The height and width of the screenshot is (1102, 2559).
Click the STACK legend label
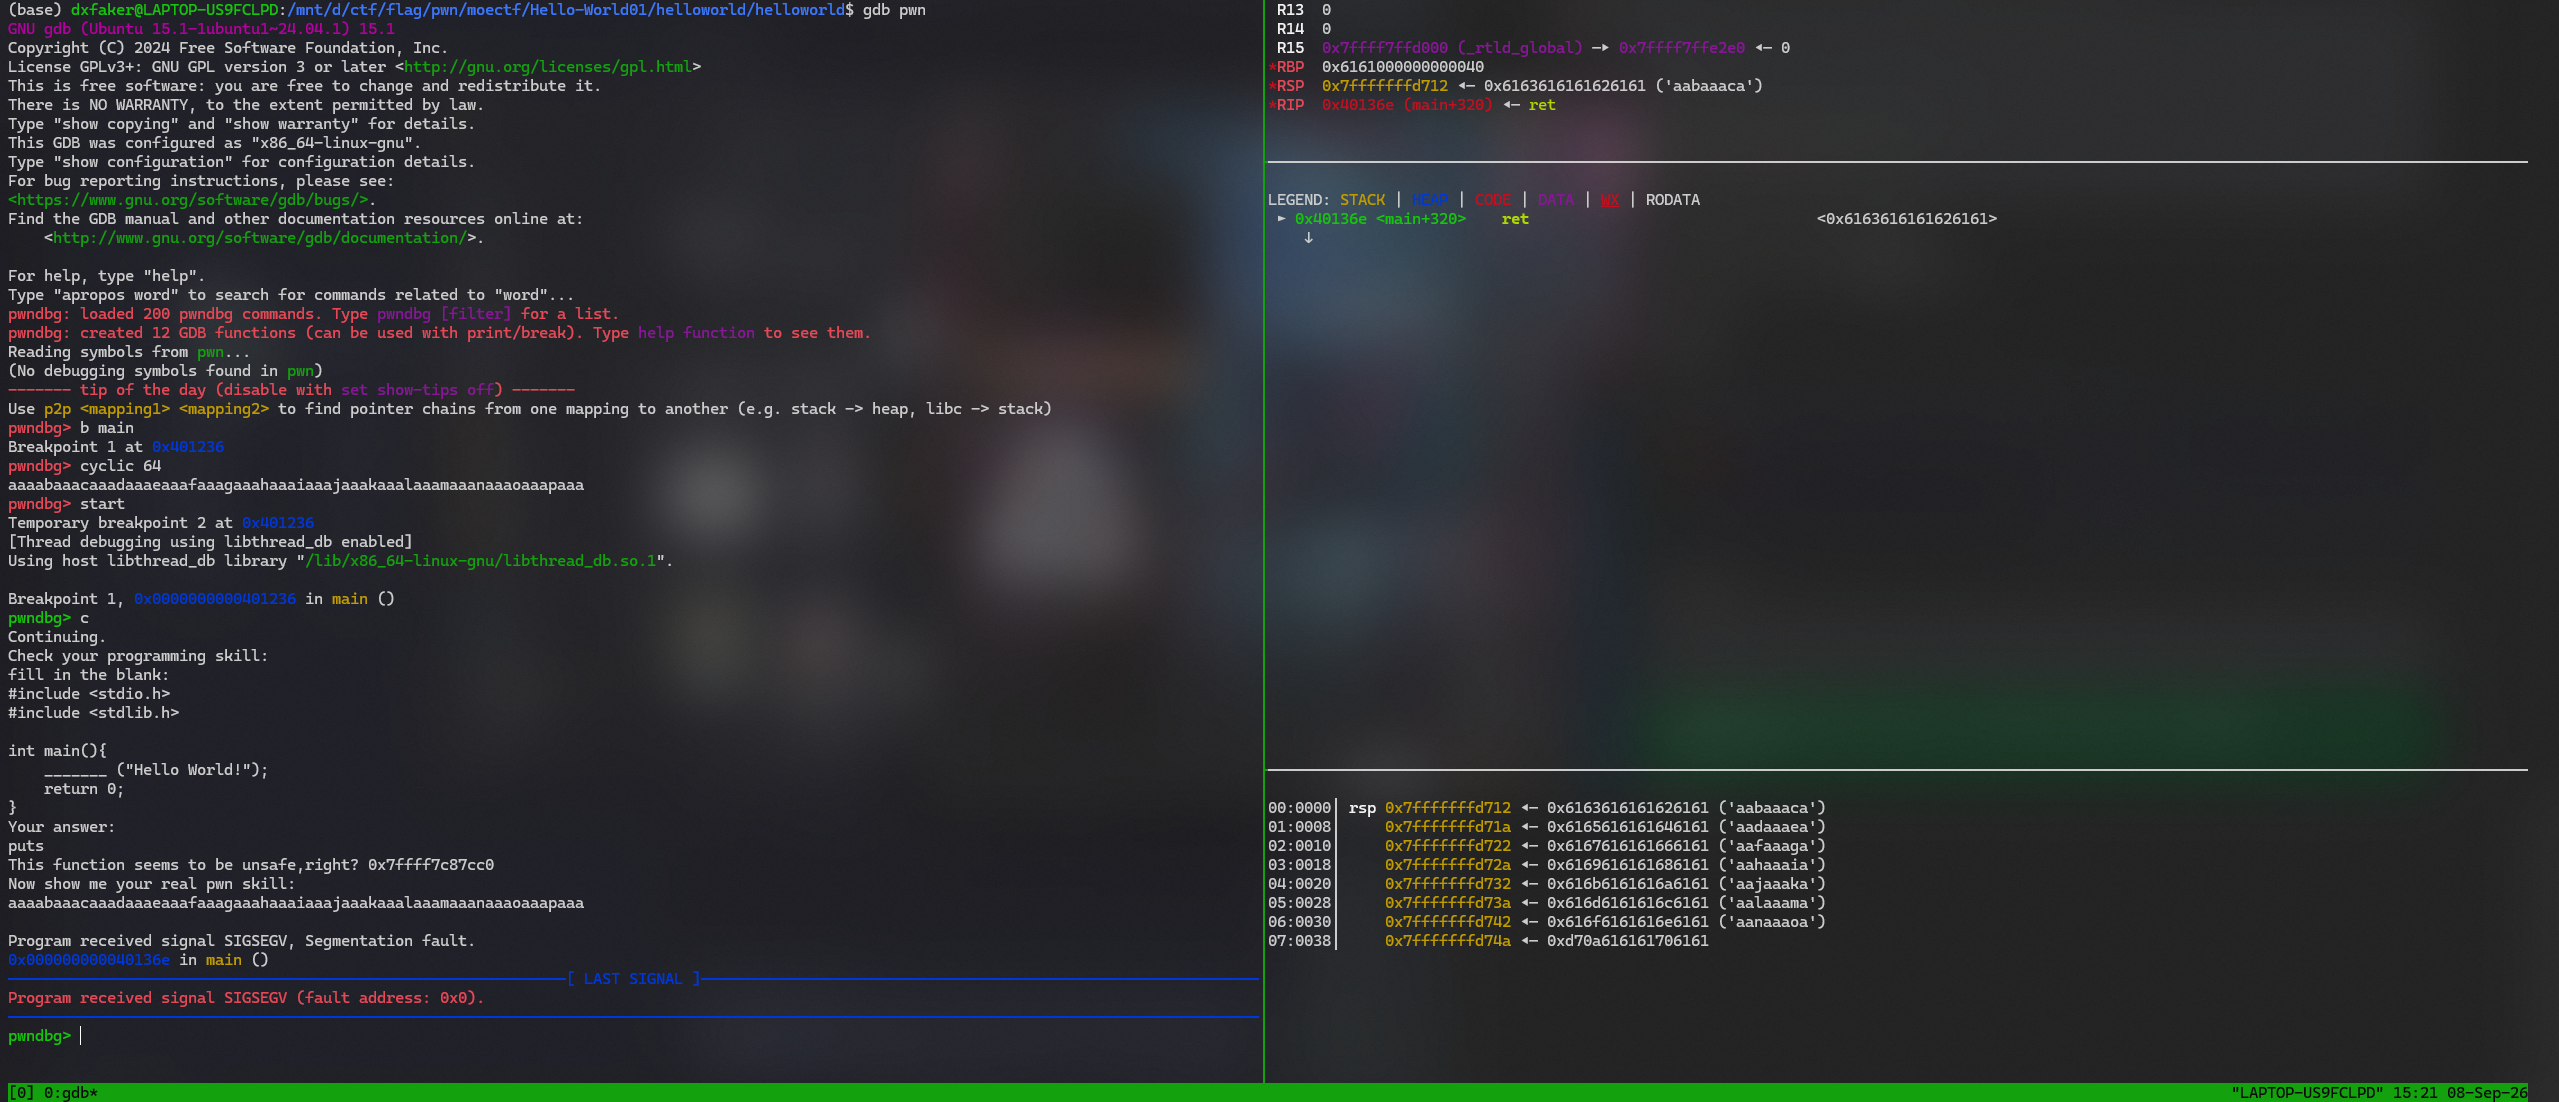tap(1362, 200)
